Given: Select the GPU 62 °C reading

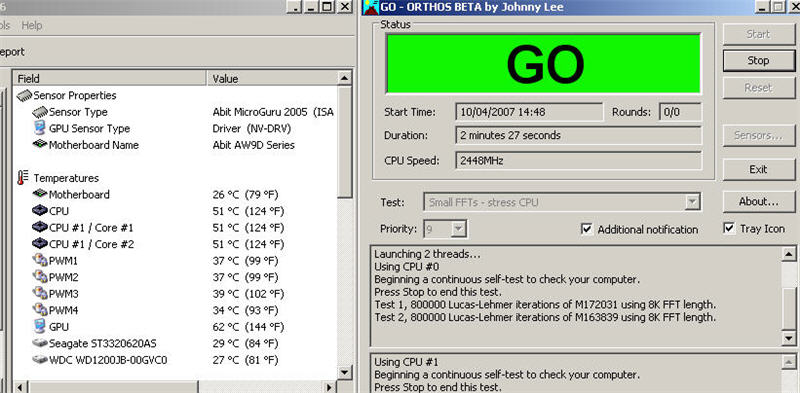Looking at the screenshot, I should tap(248, 327).
